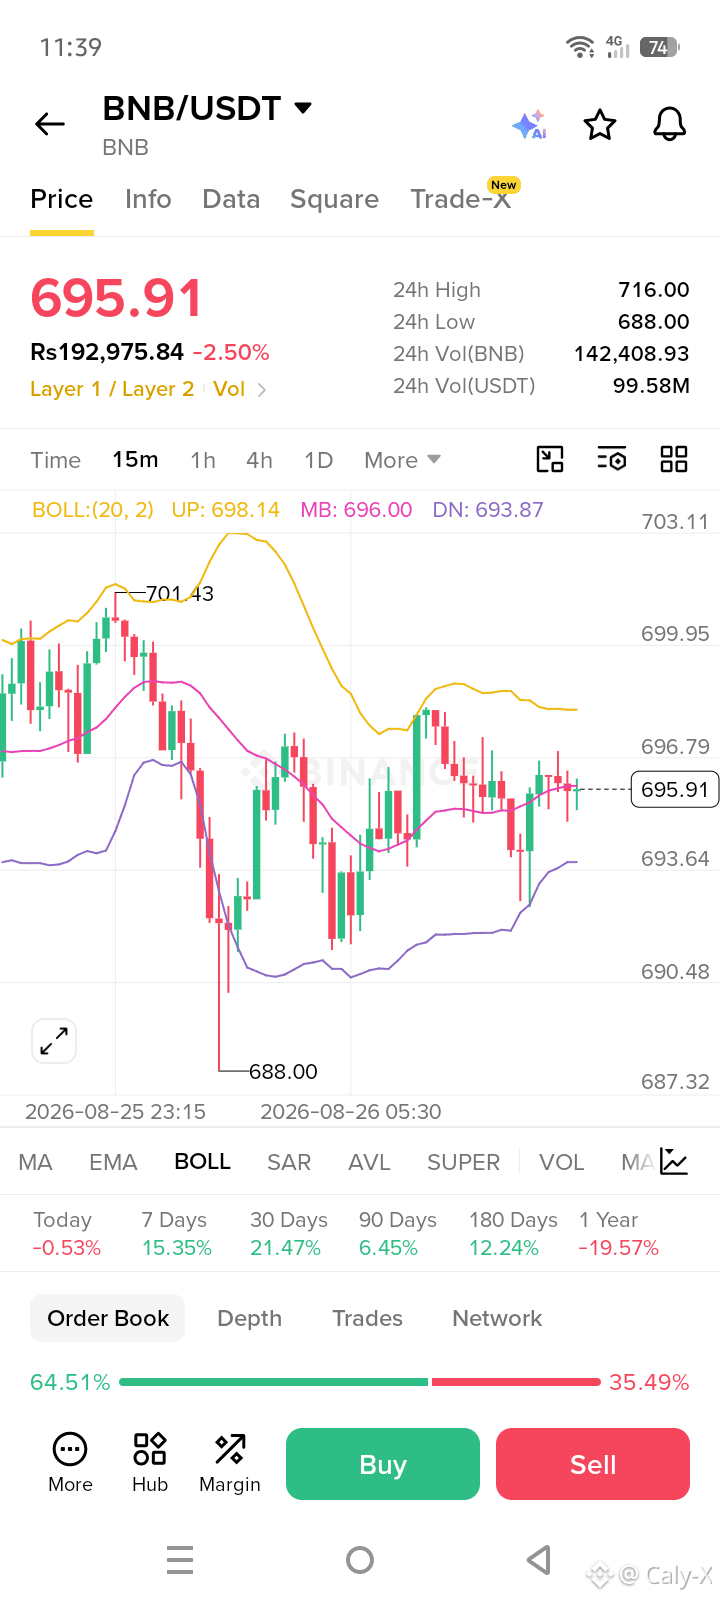Tap the Vol tag link
The width and height of the screenshot is (720, 1600).
tap(229, 389)
